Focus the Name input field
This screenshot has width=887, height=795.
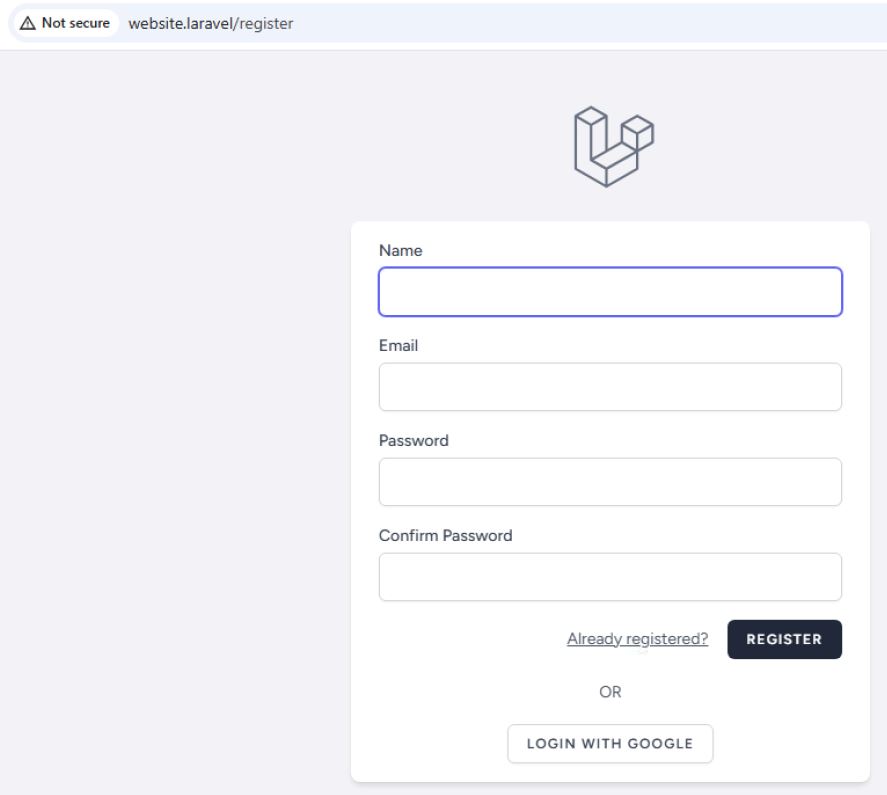(x=610, y=292)
